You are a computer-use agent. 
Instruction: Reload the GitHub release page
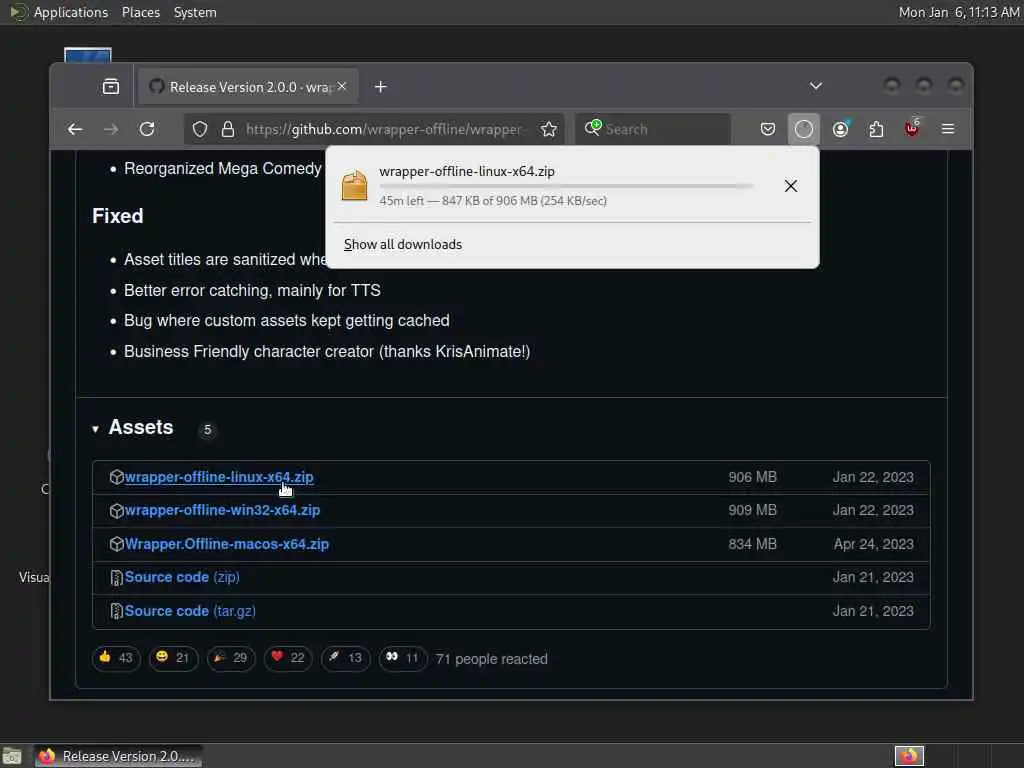(147, 129)
